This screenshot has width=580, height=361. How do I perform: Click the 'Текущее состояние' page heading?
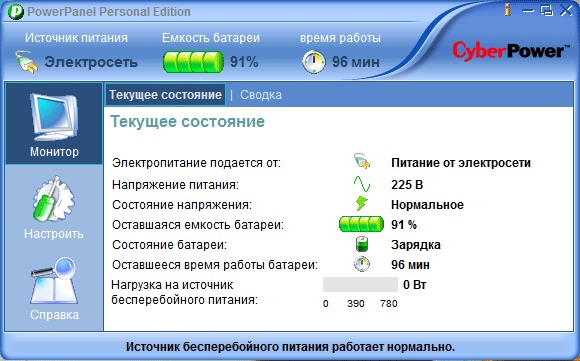[188, 121]
